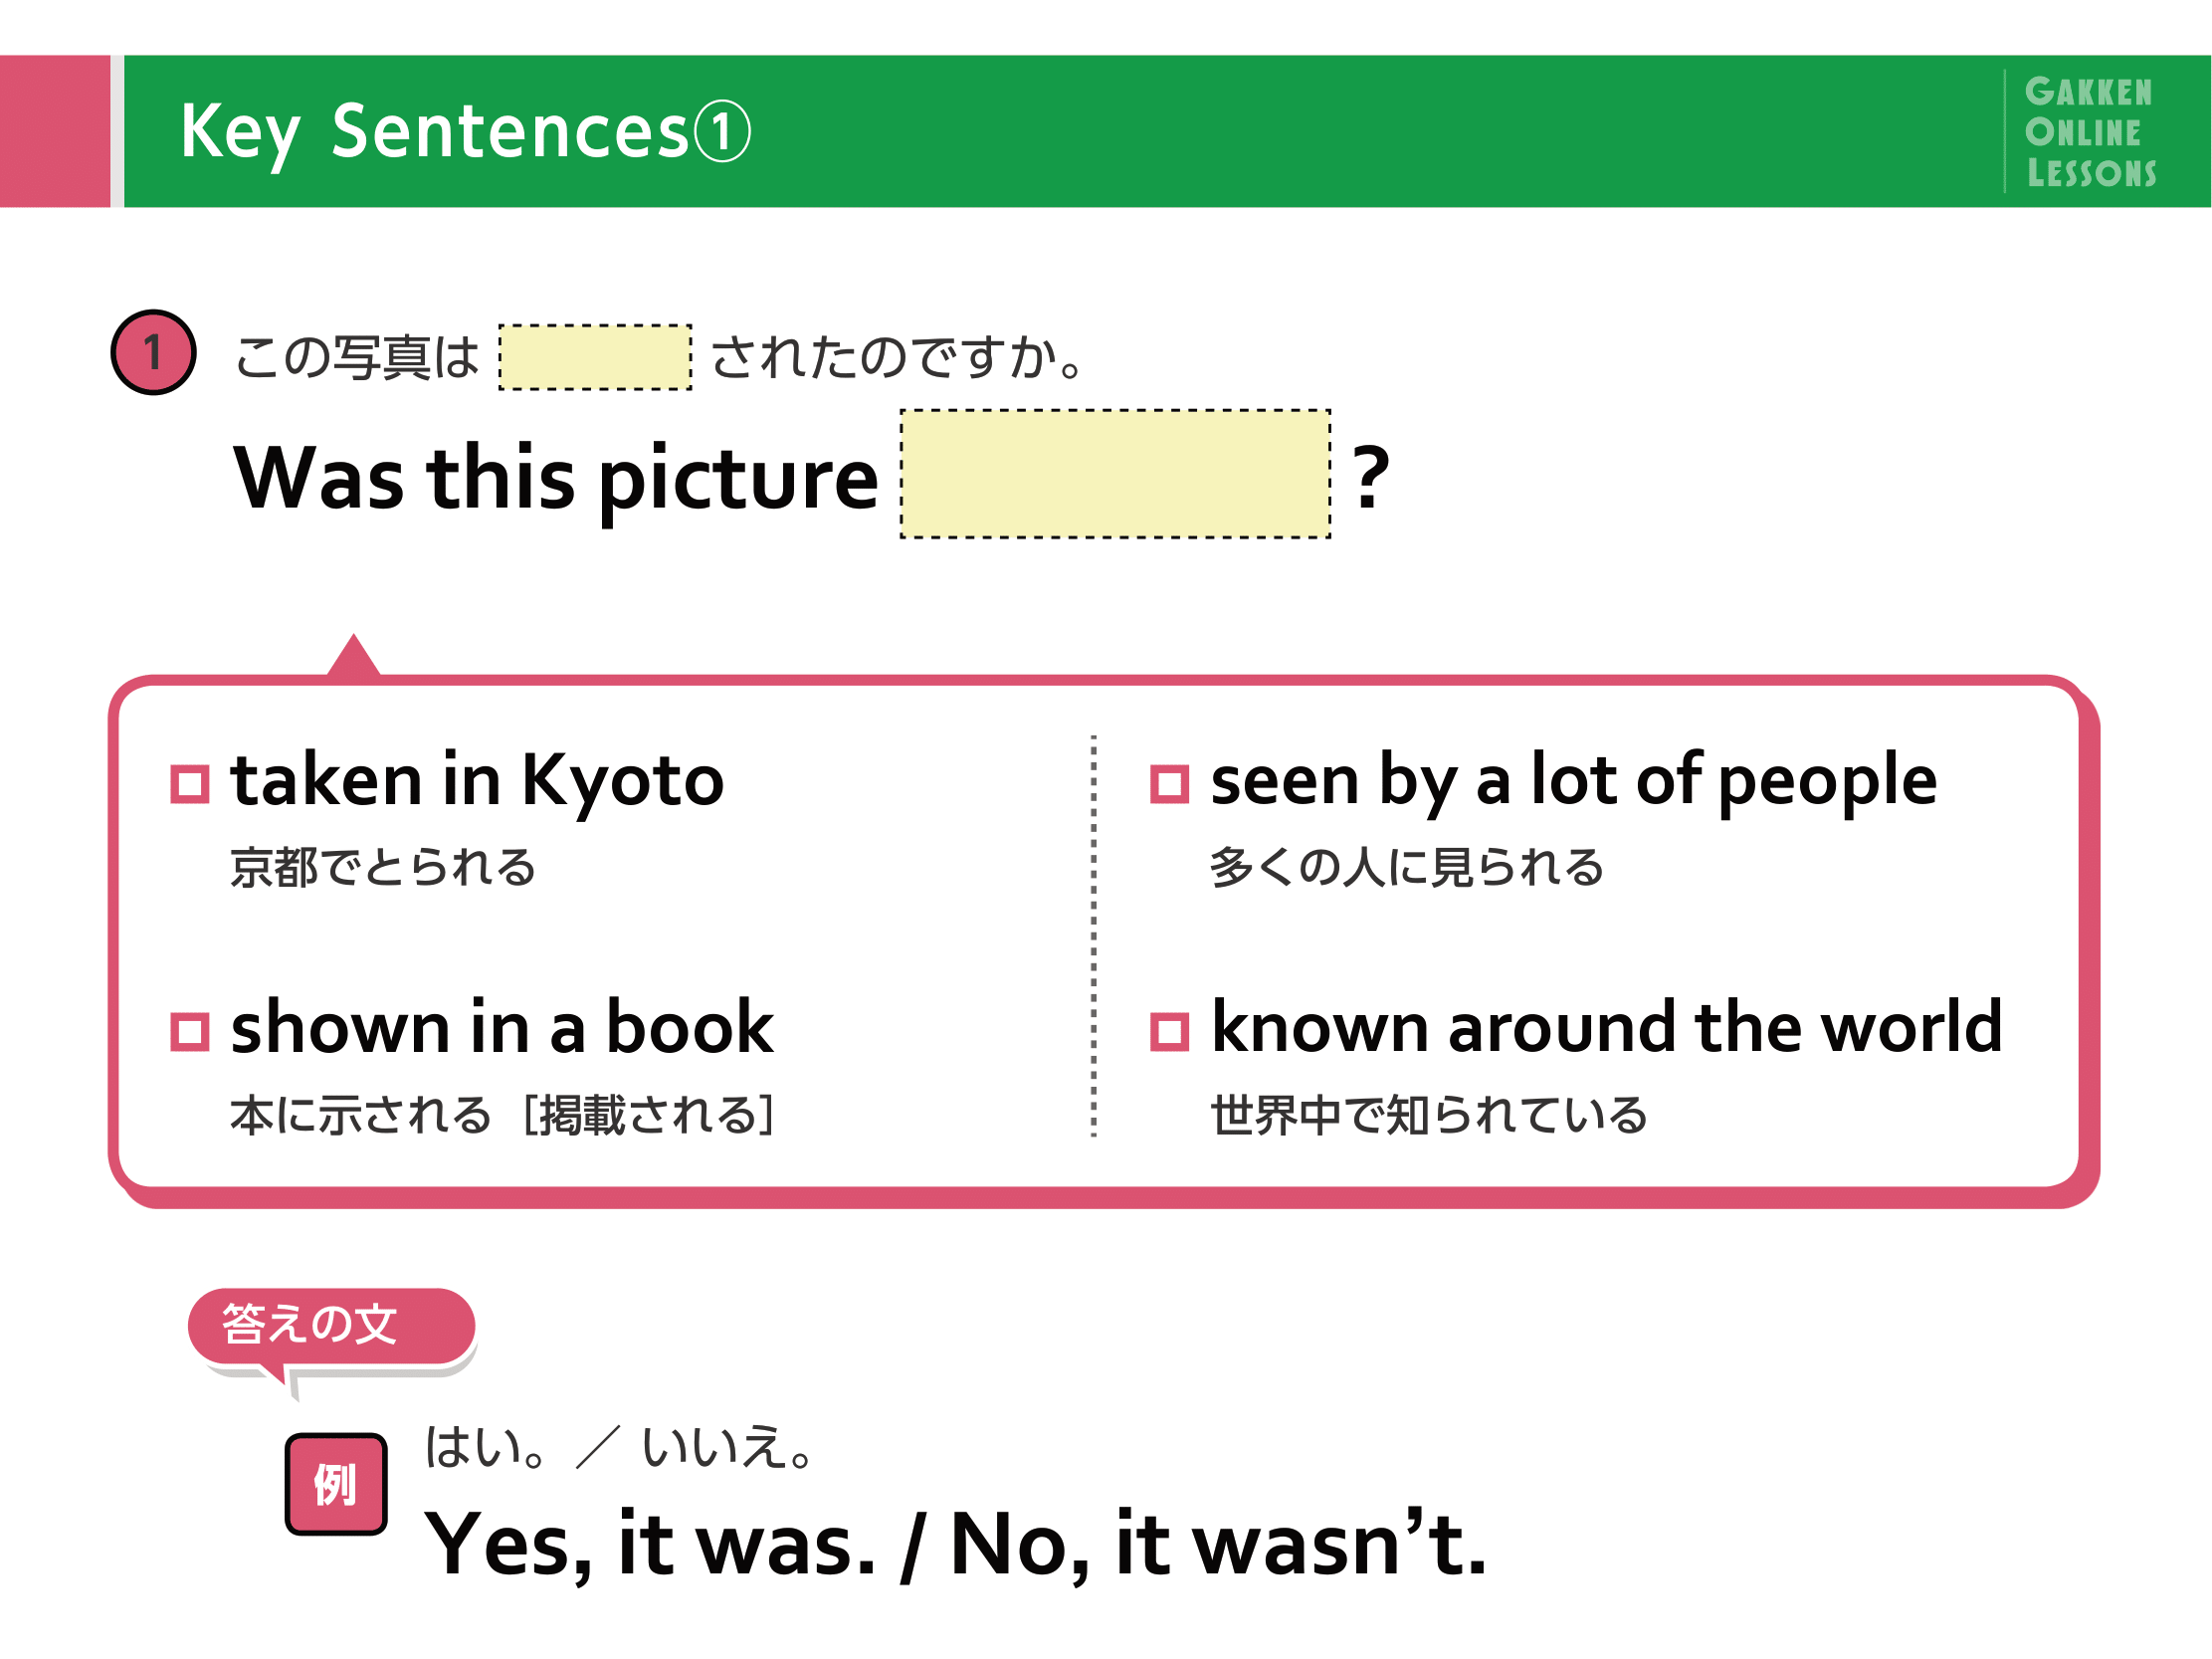Tick the checkbox beside taken in Kyoto
Screen dimensions: 2212x1659
(190, 784)
